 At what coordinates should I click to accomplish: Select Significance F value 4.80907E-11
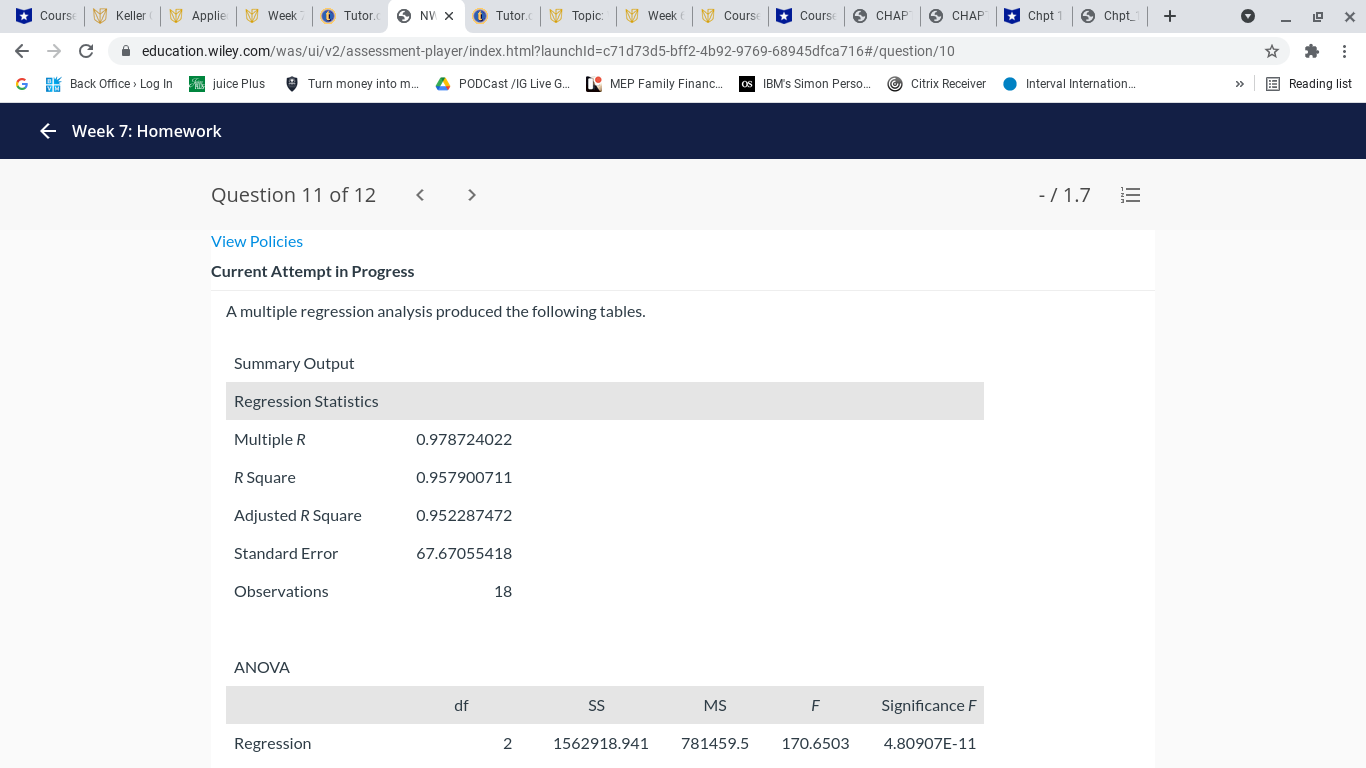click(x=930, y=743)
